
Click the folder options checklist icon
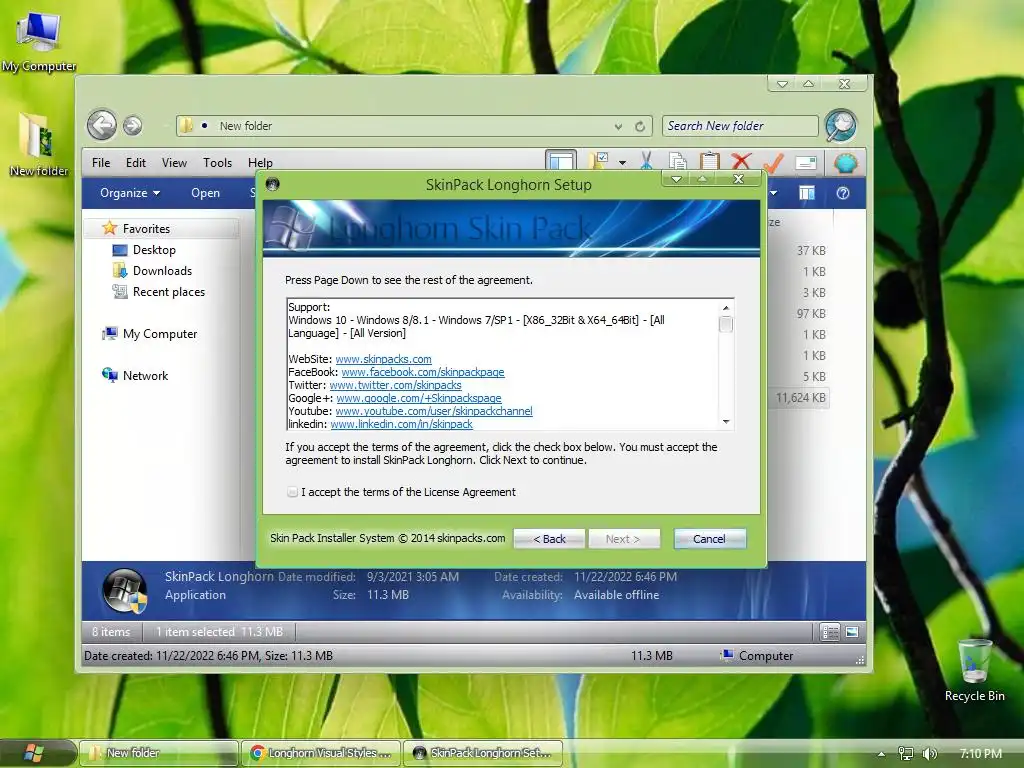point(599,161)
